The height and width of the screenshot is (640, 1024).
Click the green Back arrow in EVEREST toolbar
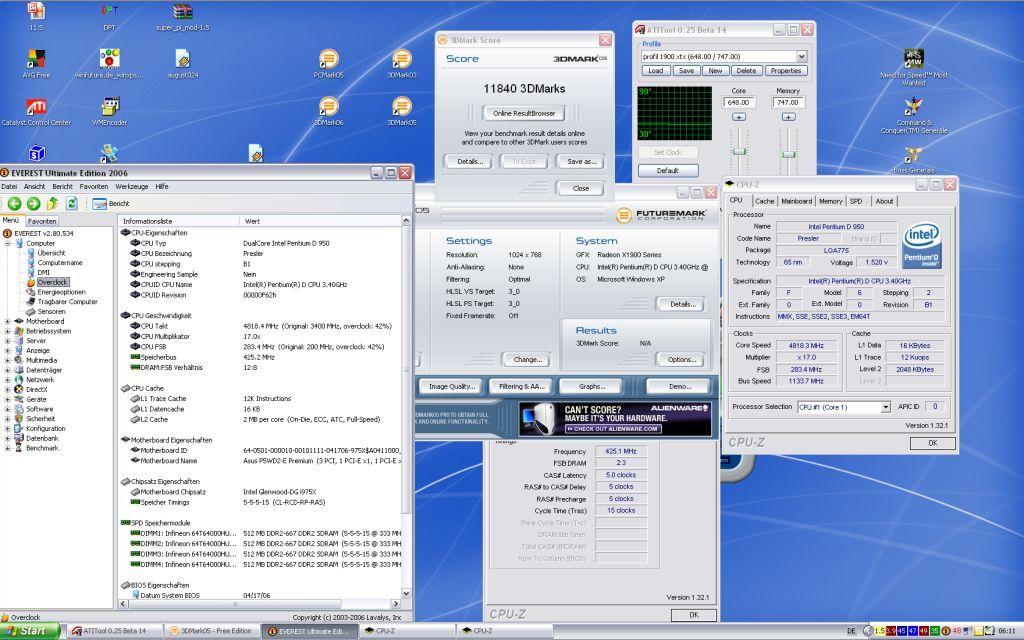14,204
